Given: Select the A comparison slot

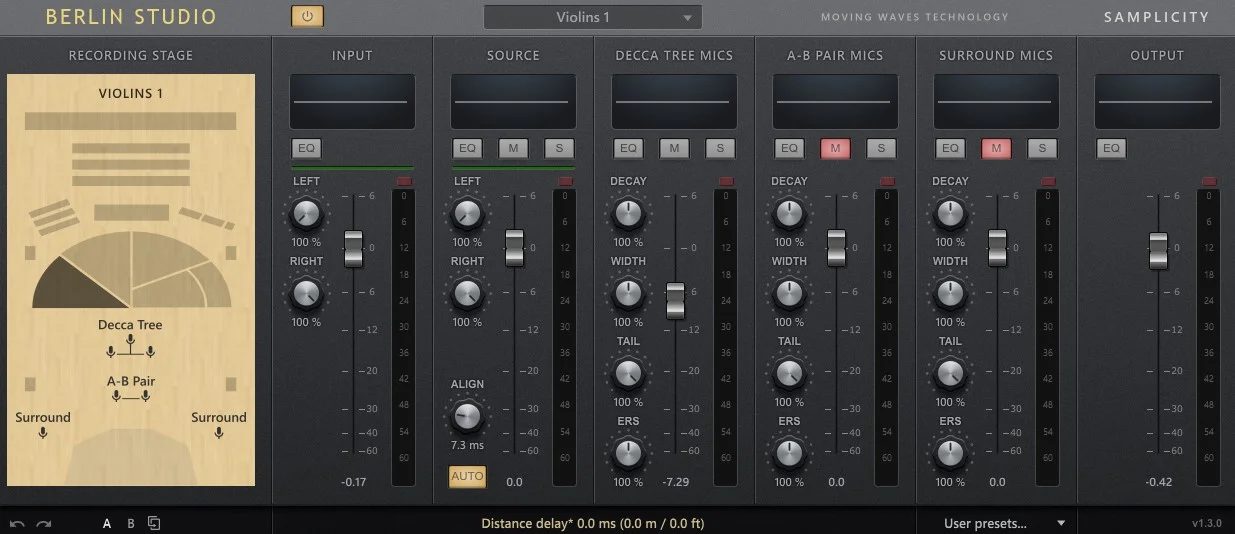Looking at the screenshot, I should (x=107, y=523).
